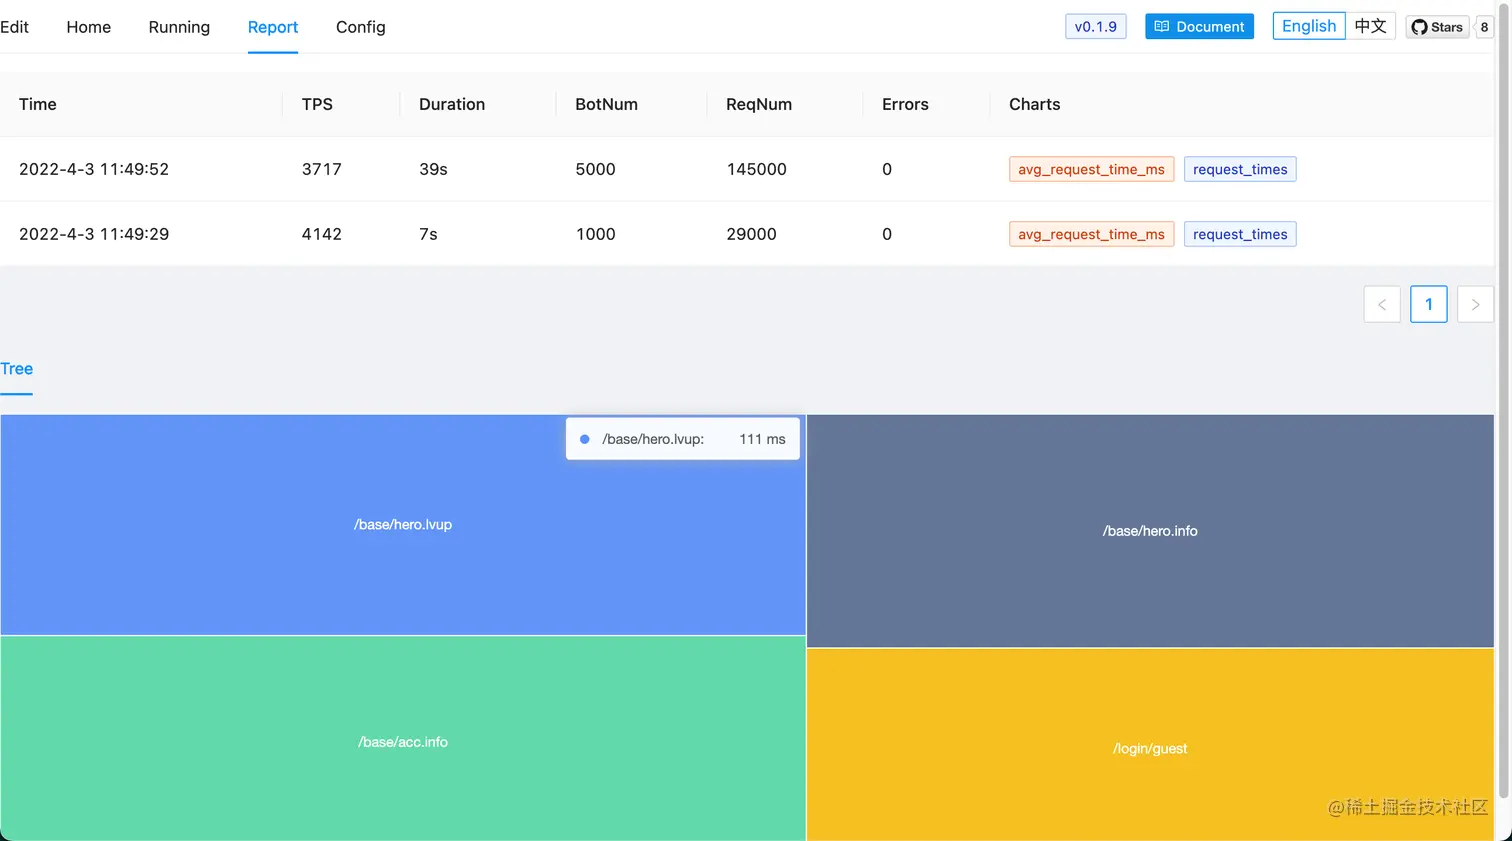
Task: Click TPS value 3717
Action: click(x=322, y=169)
